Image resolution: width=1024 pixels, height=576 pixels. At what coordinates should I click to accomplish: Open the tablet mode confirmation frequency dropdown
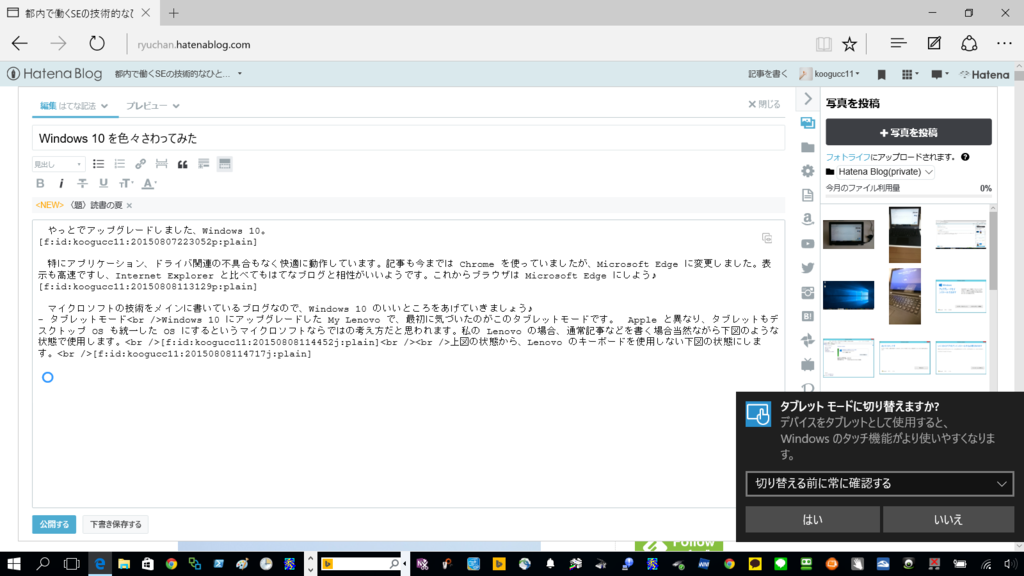[x=879, y=484]
